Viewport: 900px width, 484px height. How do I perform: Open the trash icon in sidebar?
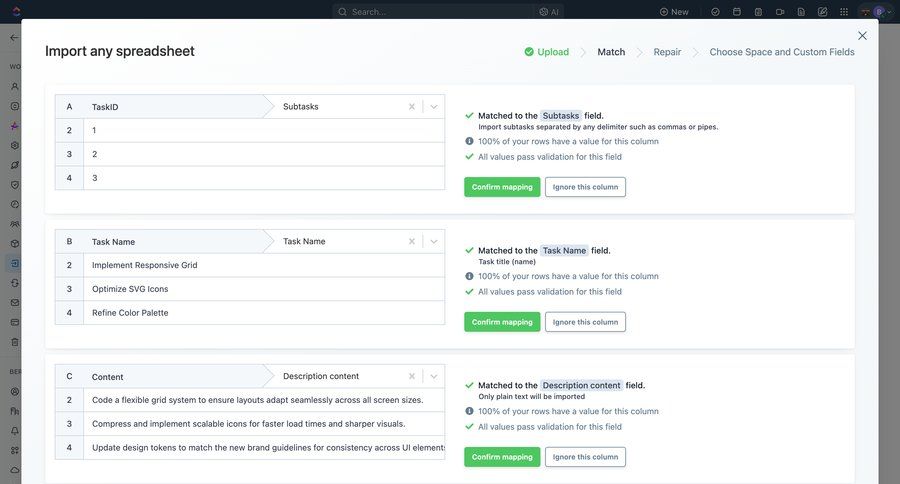tap(15, 342)
